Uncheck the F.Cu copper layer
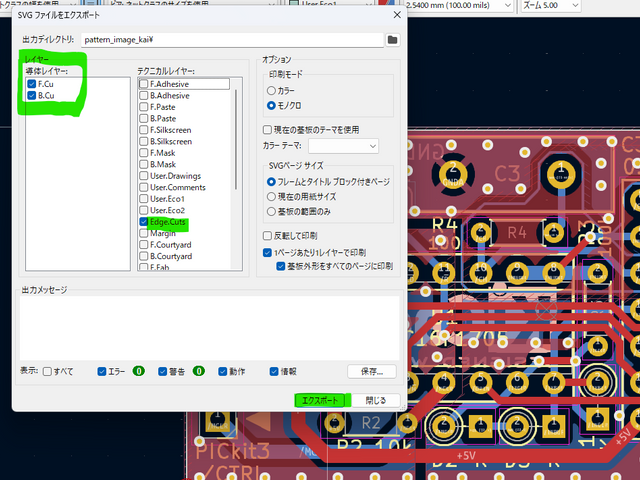The height and width of the screenshot is (480, 640). 32,85
